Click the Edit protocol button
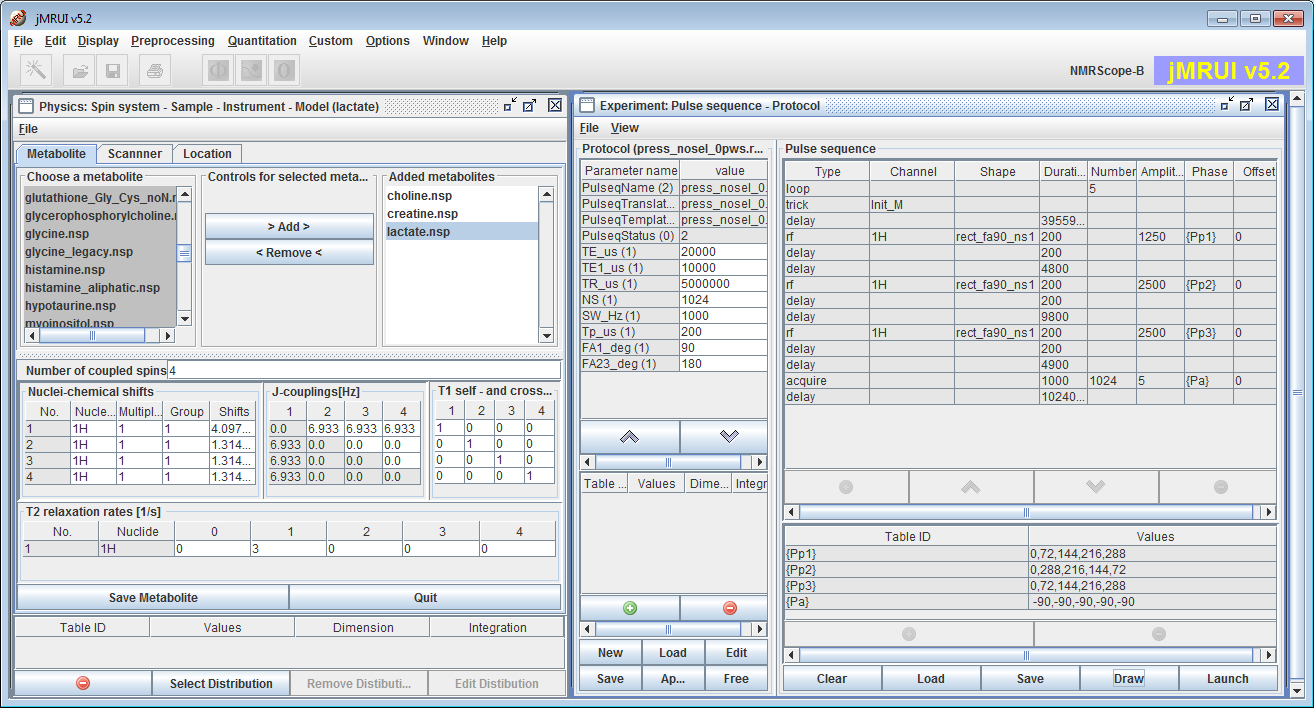 [x=736, y=653]
